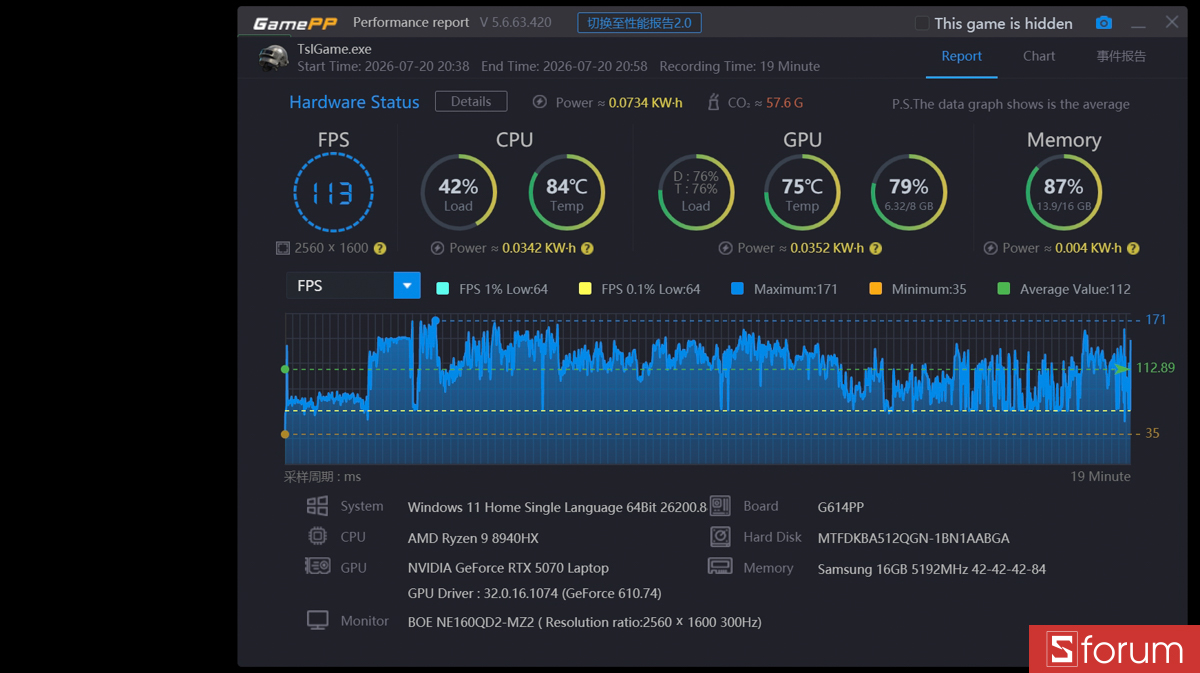This screenshot has height=673, width=1200.
Task: Click the GPU Driver version text
Action: pyautogui.click(x=534, y=593)
